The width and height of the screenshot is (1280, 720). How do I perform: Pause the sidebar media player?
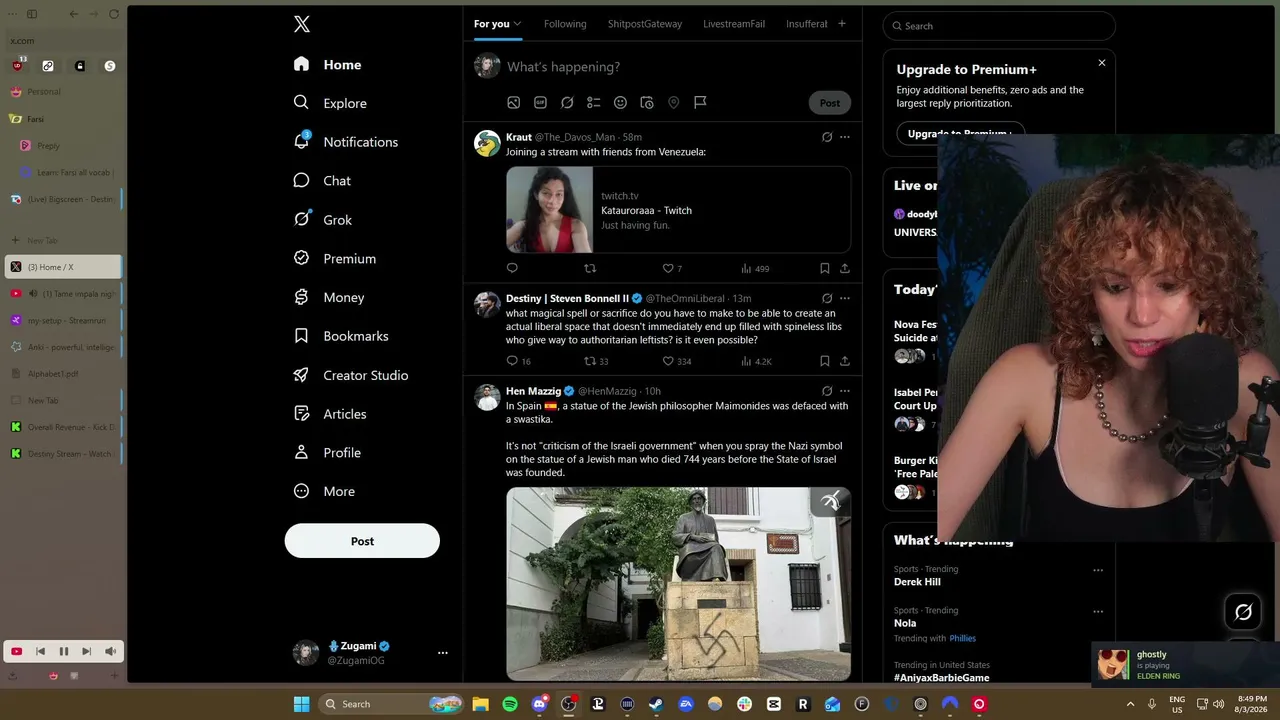[63, 651]
